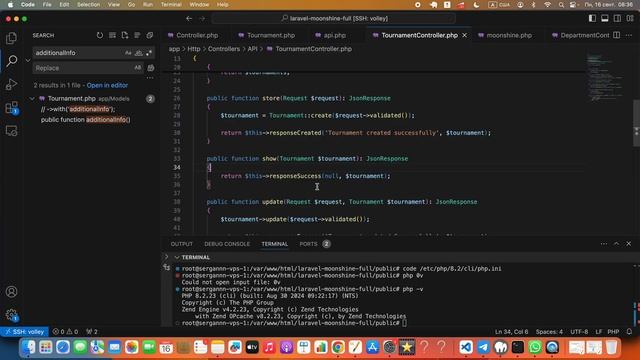The image size is (640, 360).
Task: Open the PORTS panel tab
Action: coord(308,244)
